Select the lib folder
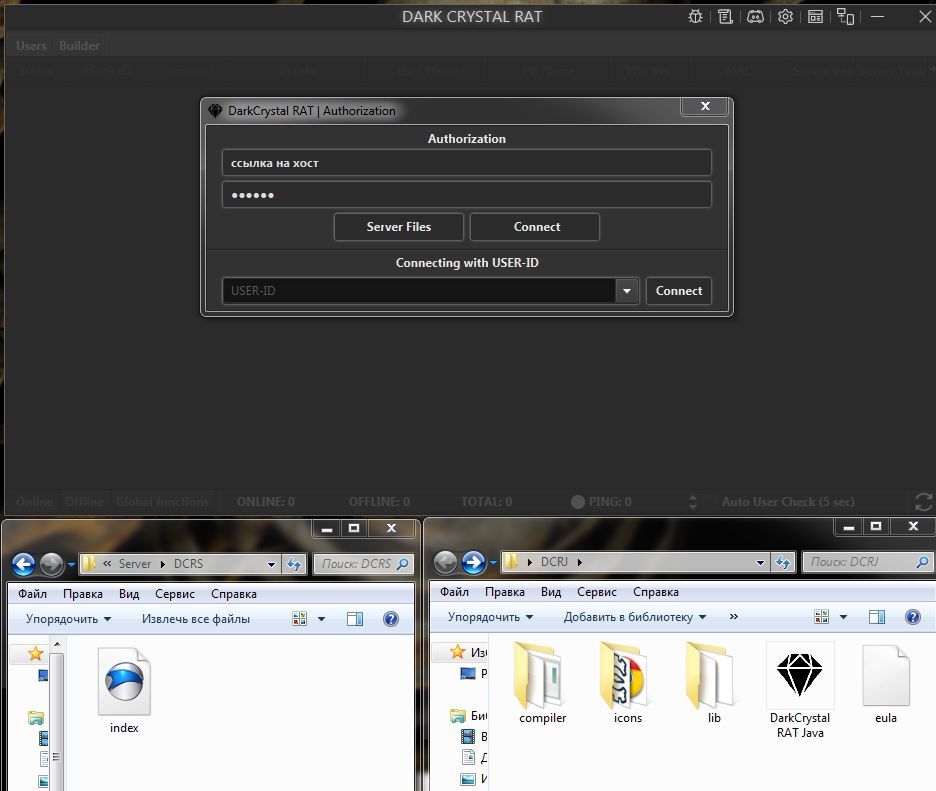The image size is (936, 791). point(714,684)
